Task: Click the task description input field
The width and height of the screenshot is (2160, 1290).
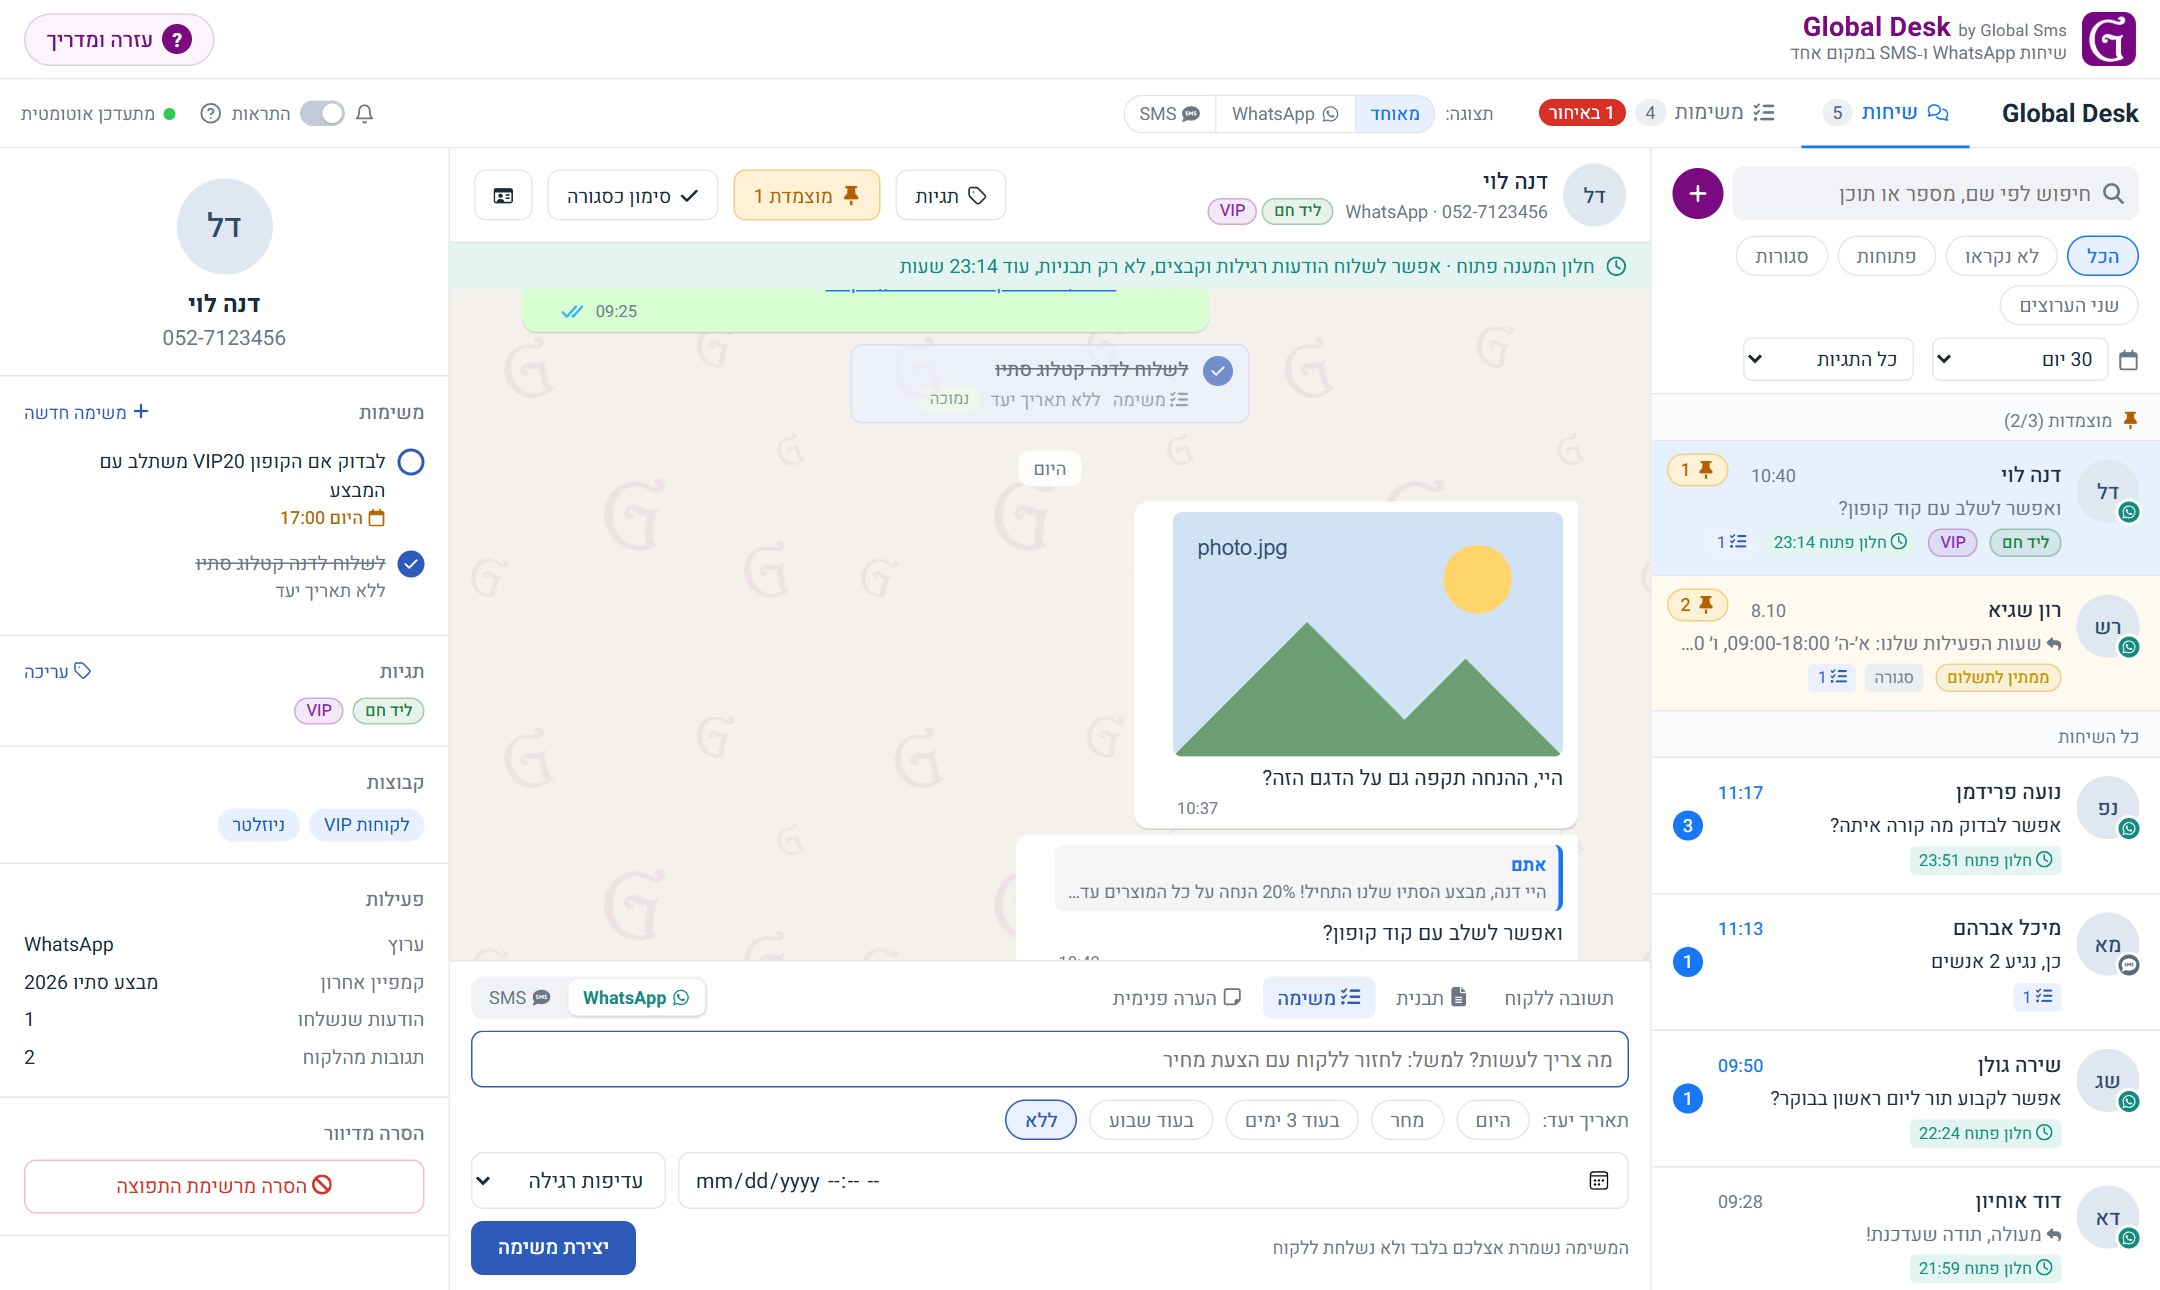Action: 1049,1059
